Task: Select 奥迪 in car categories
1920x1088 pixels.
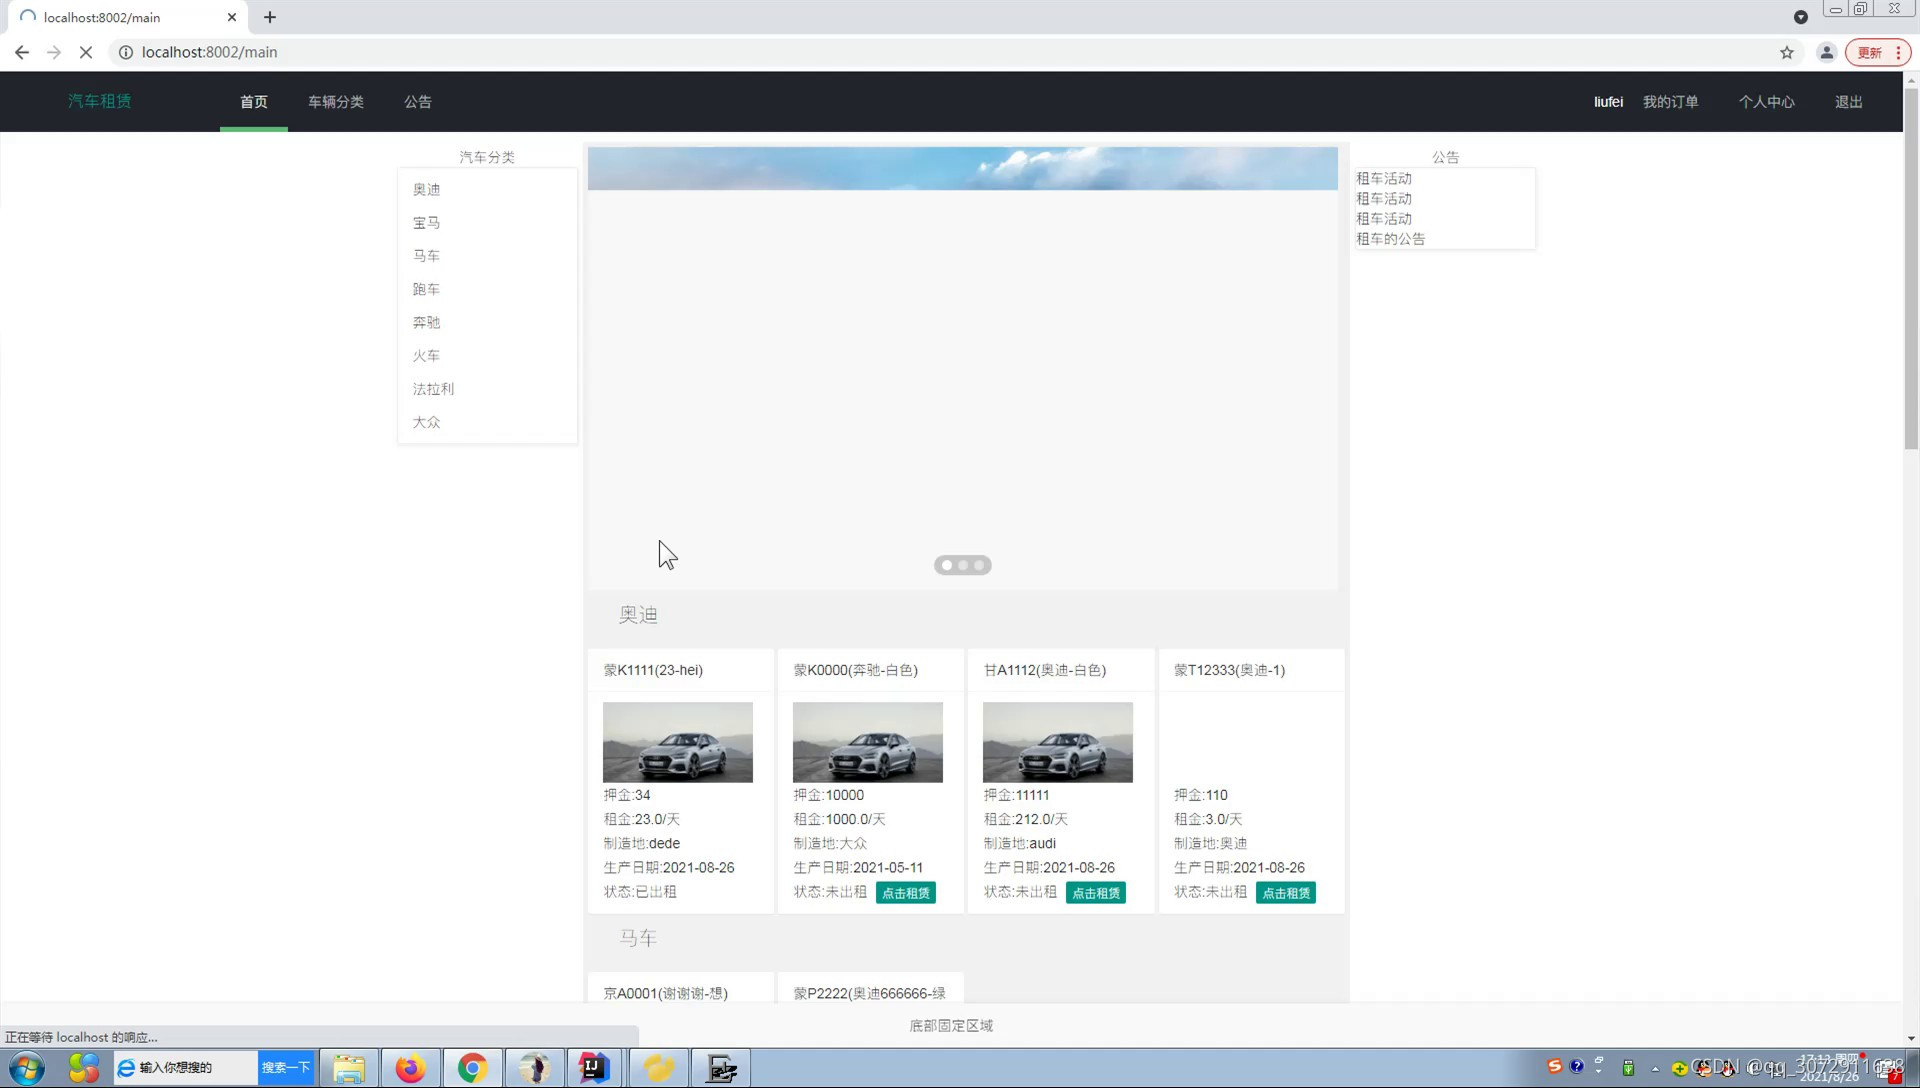Action: (x=426, y=189)
